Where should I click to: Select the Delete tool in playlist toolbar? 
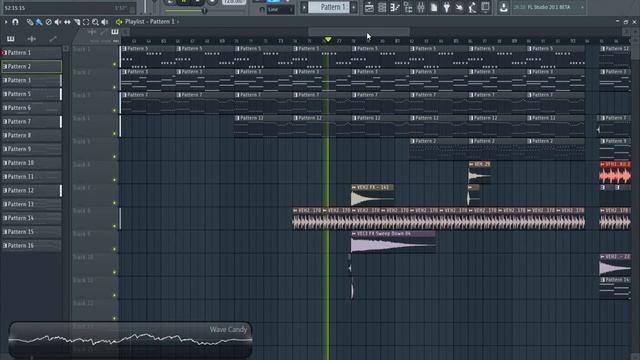point(49,22)
